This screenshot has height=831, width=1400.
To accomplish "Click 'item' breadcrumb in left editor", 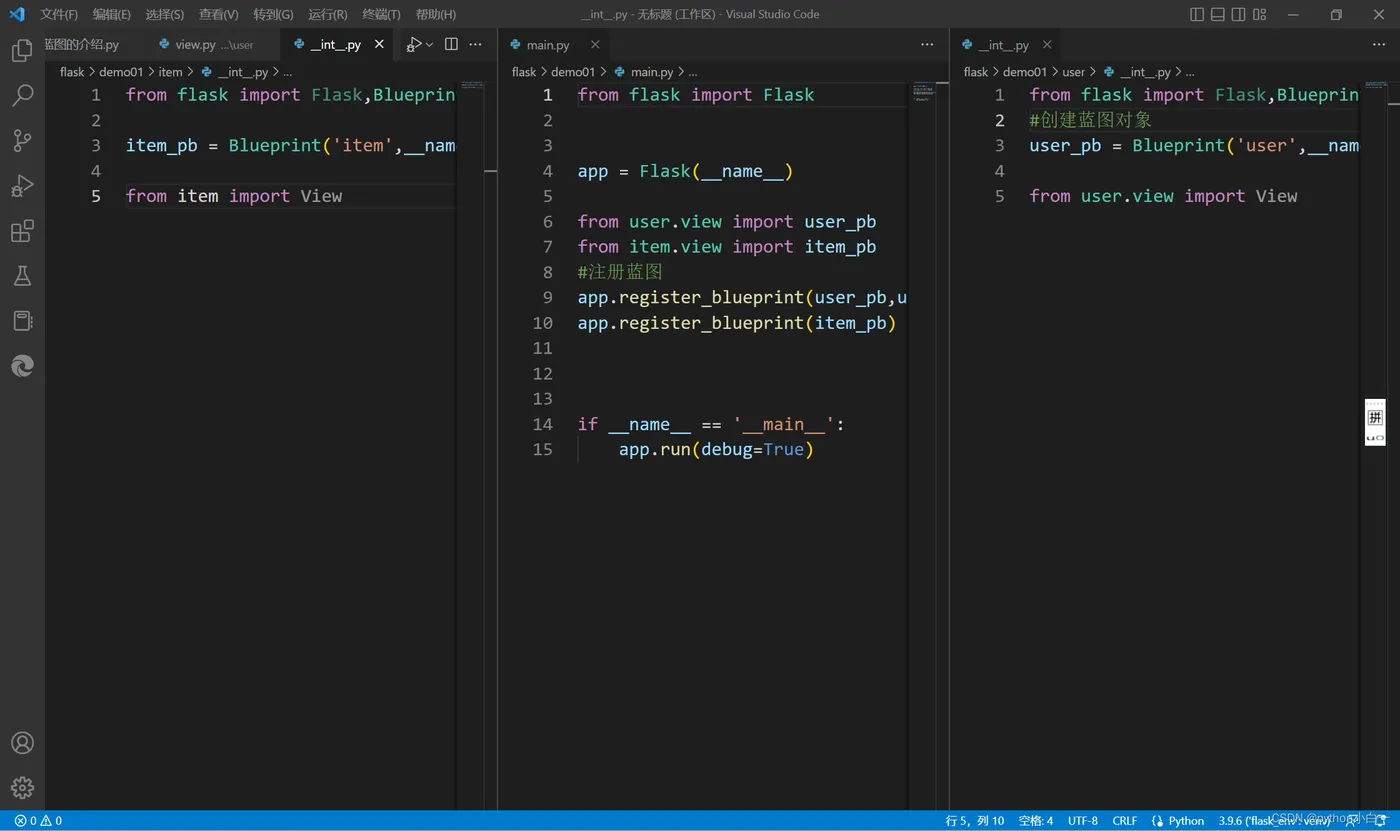I will [171, 72].
